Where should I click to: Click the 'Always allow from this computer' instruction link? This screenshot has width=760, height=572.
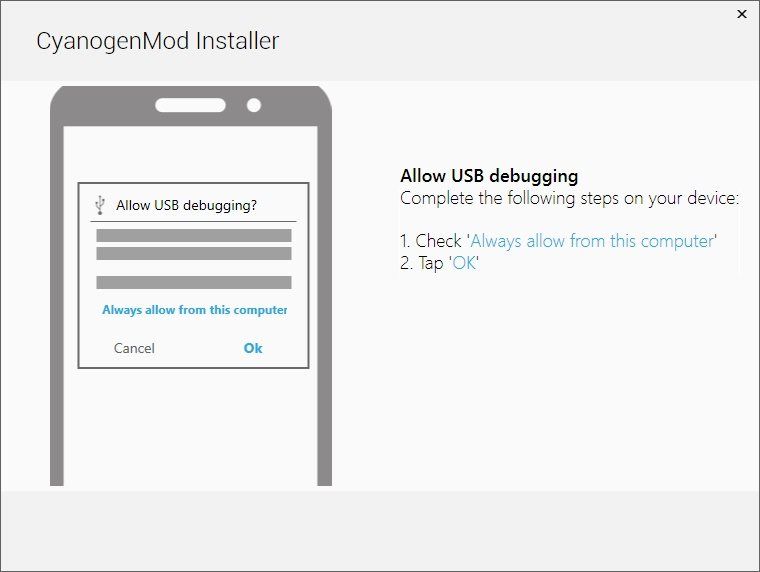(x=592, y=241)
